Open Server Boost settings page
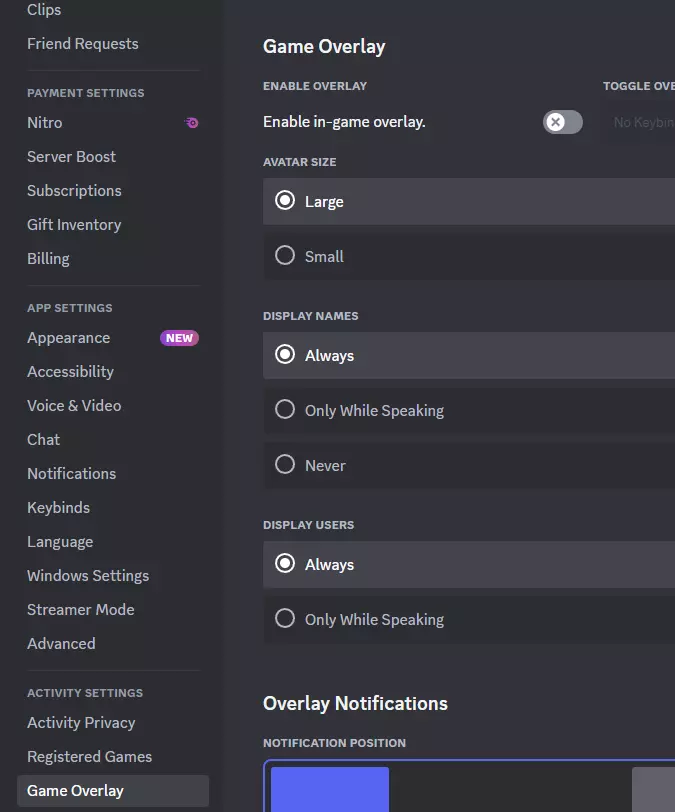Viewport: 675px width, 812px height. coord(71,157)
